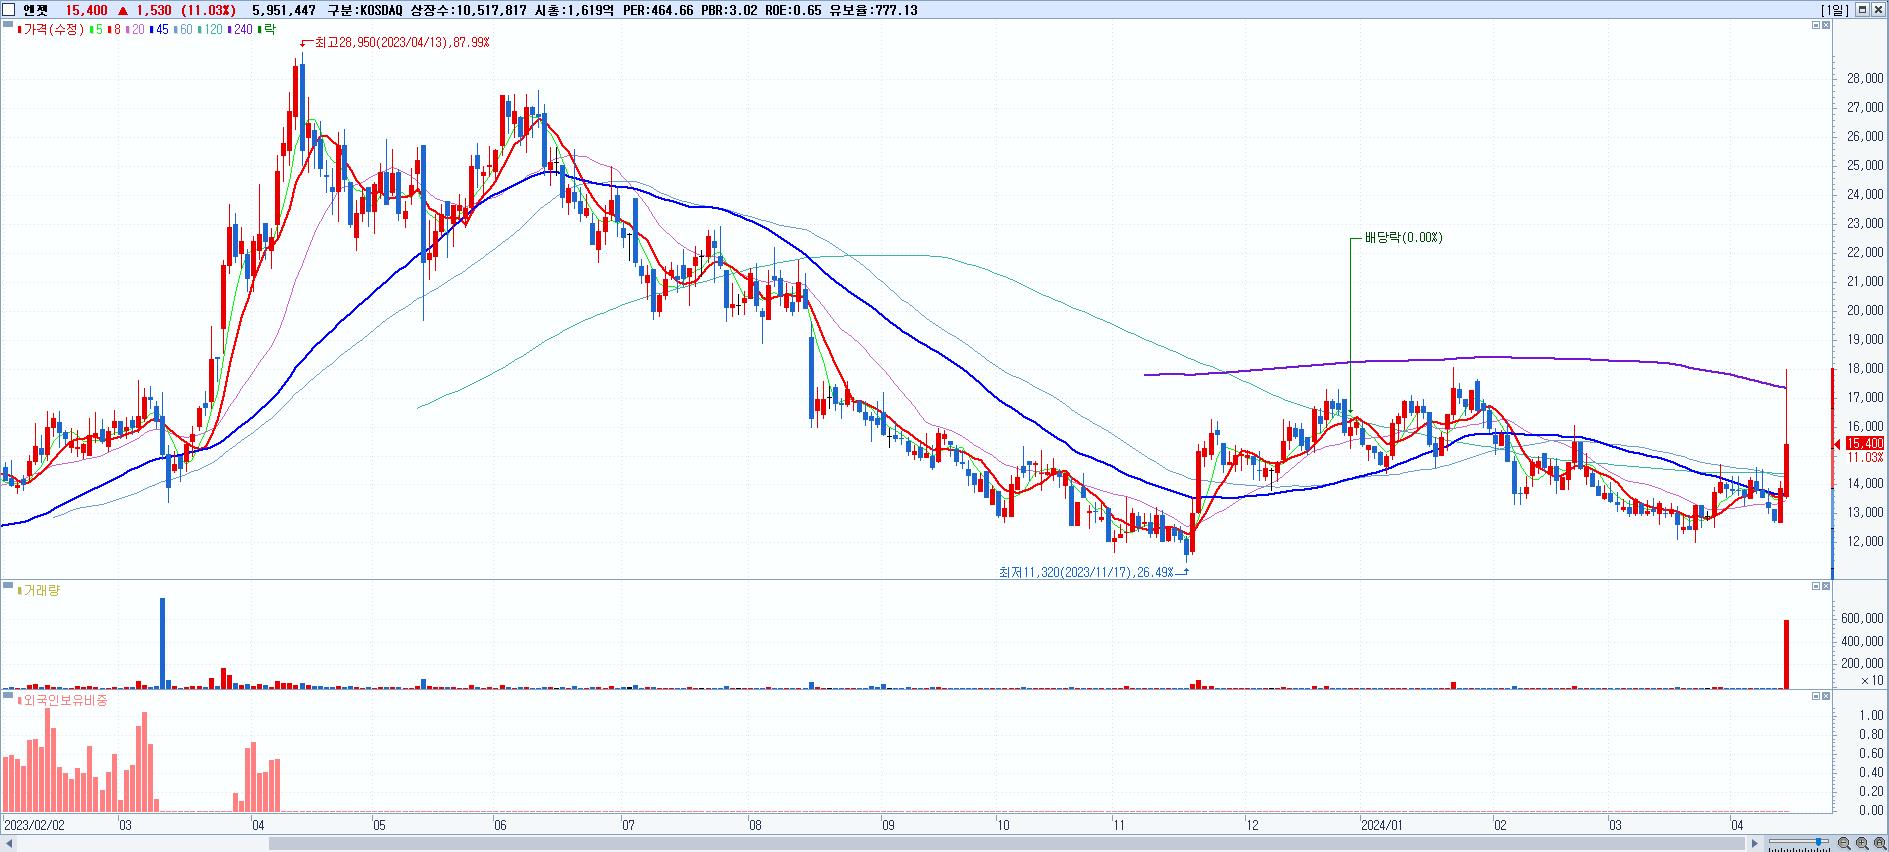
Task: Select the 45-day moving average legend
Action: pos(159,30)
